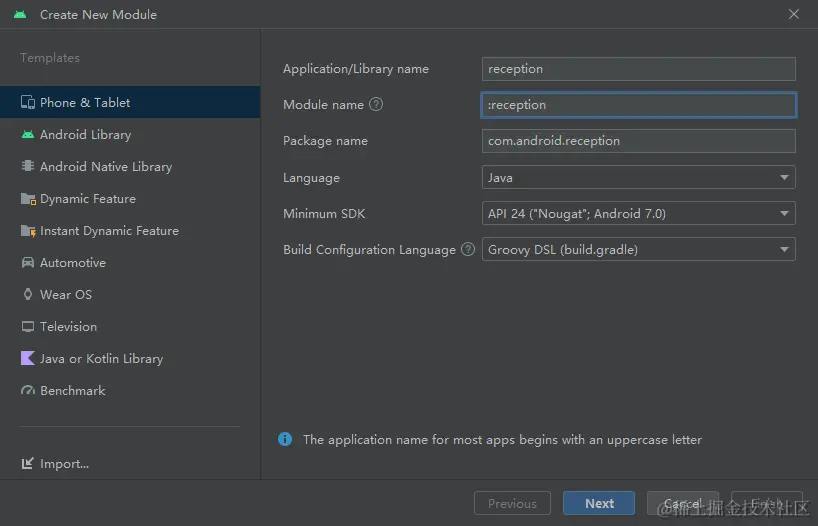
Task: Click the Android Native Library chip icon
Action: click(28, 166)
